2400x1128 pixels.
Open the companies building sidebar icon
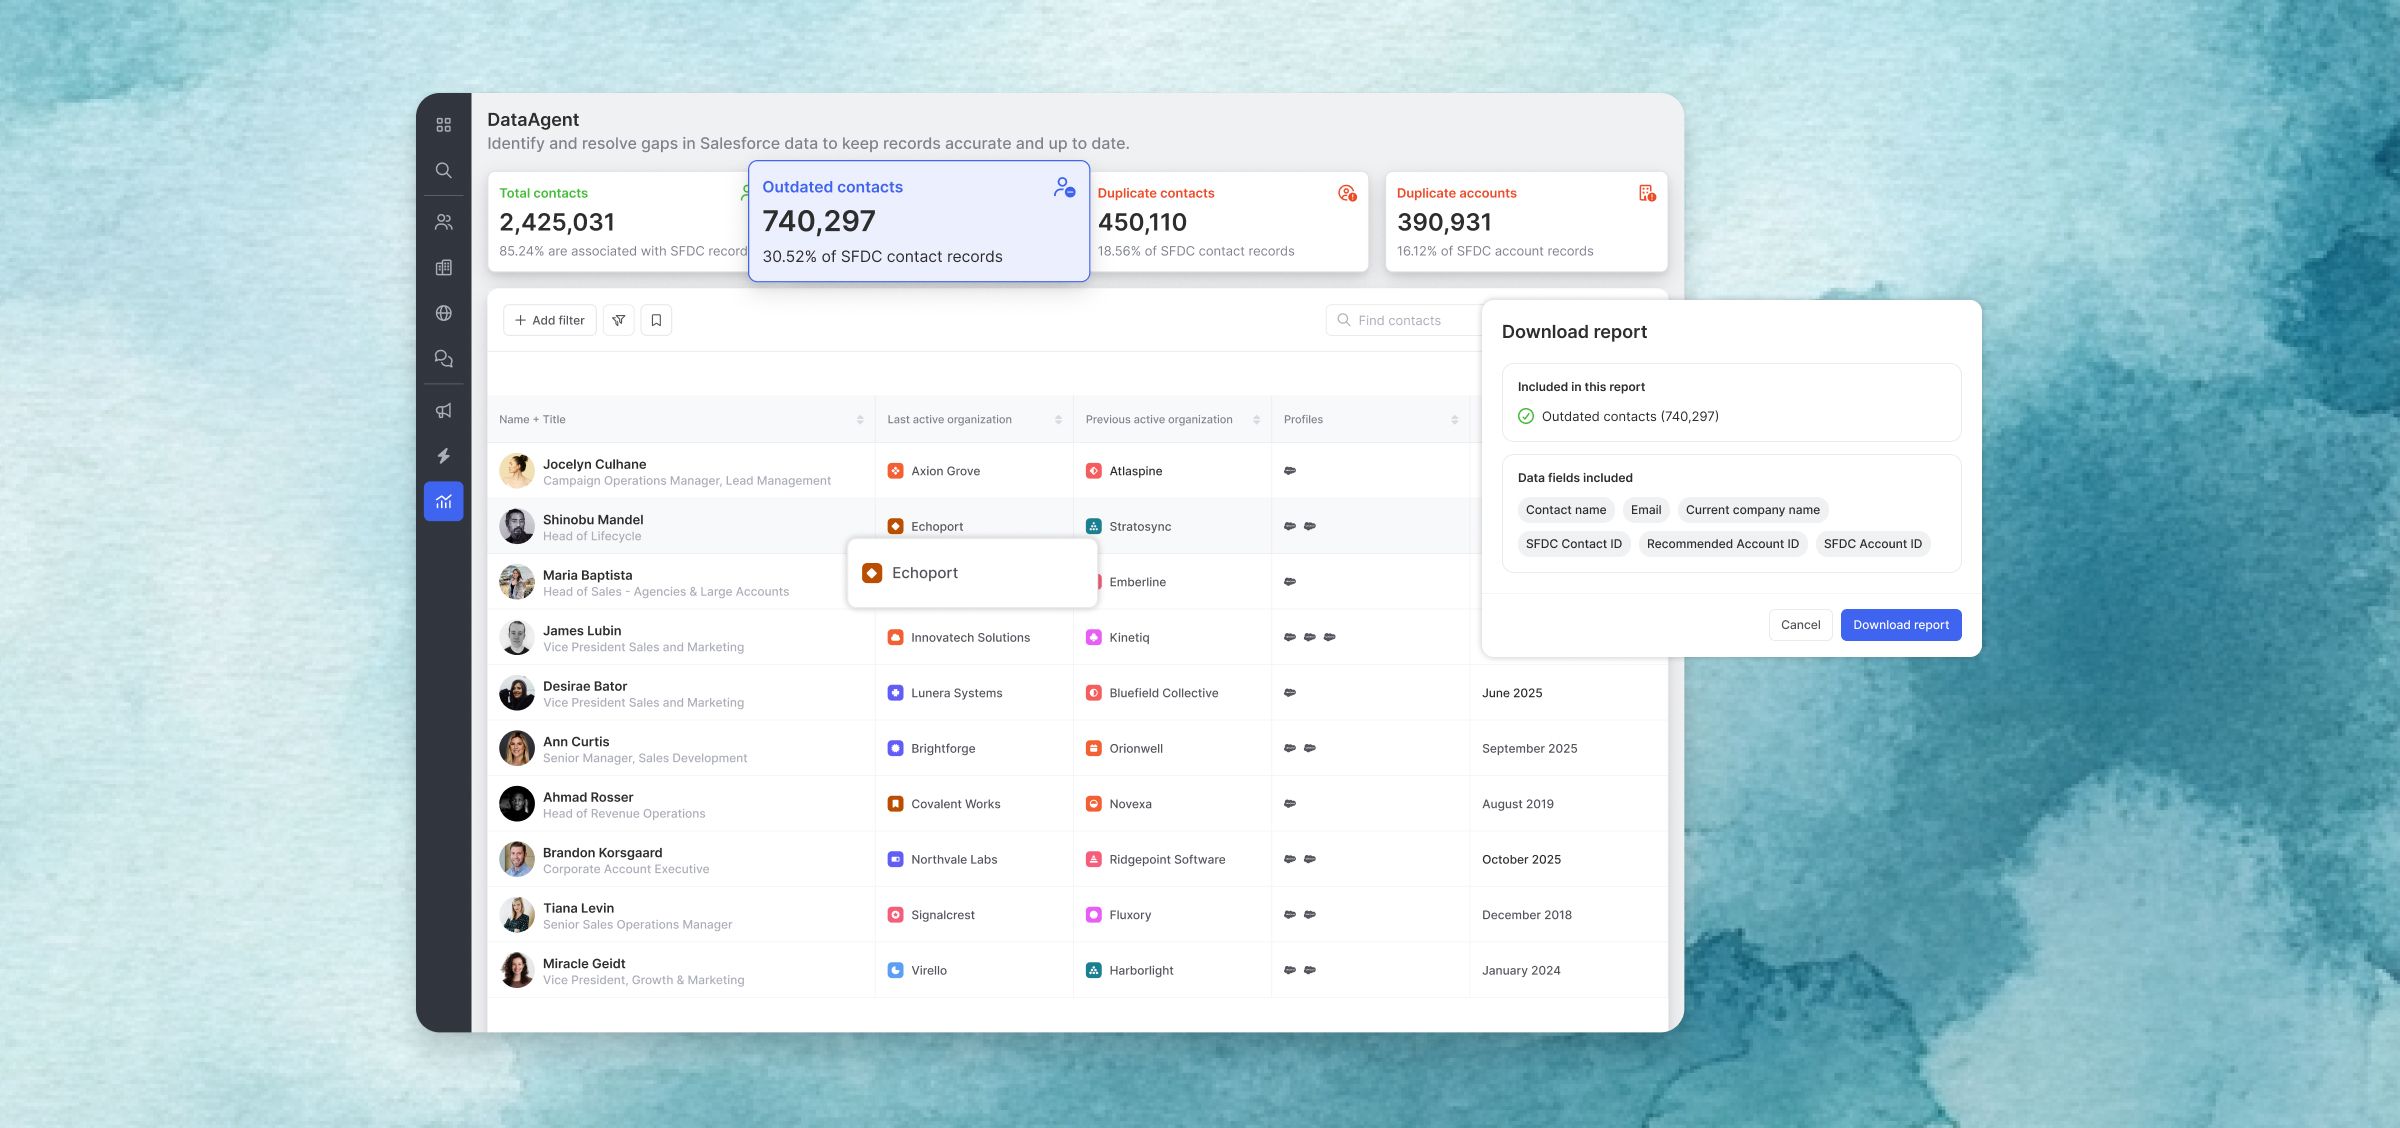click(x=443, y=268)
